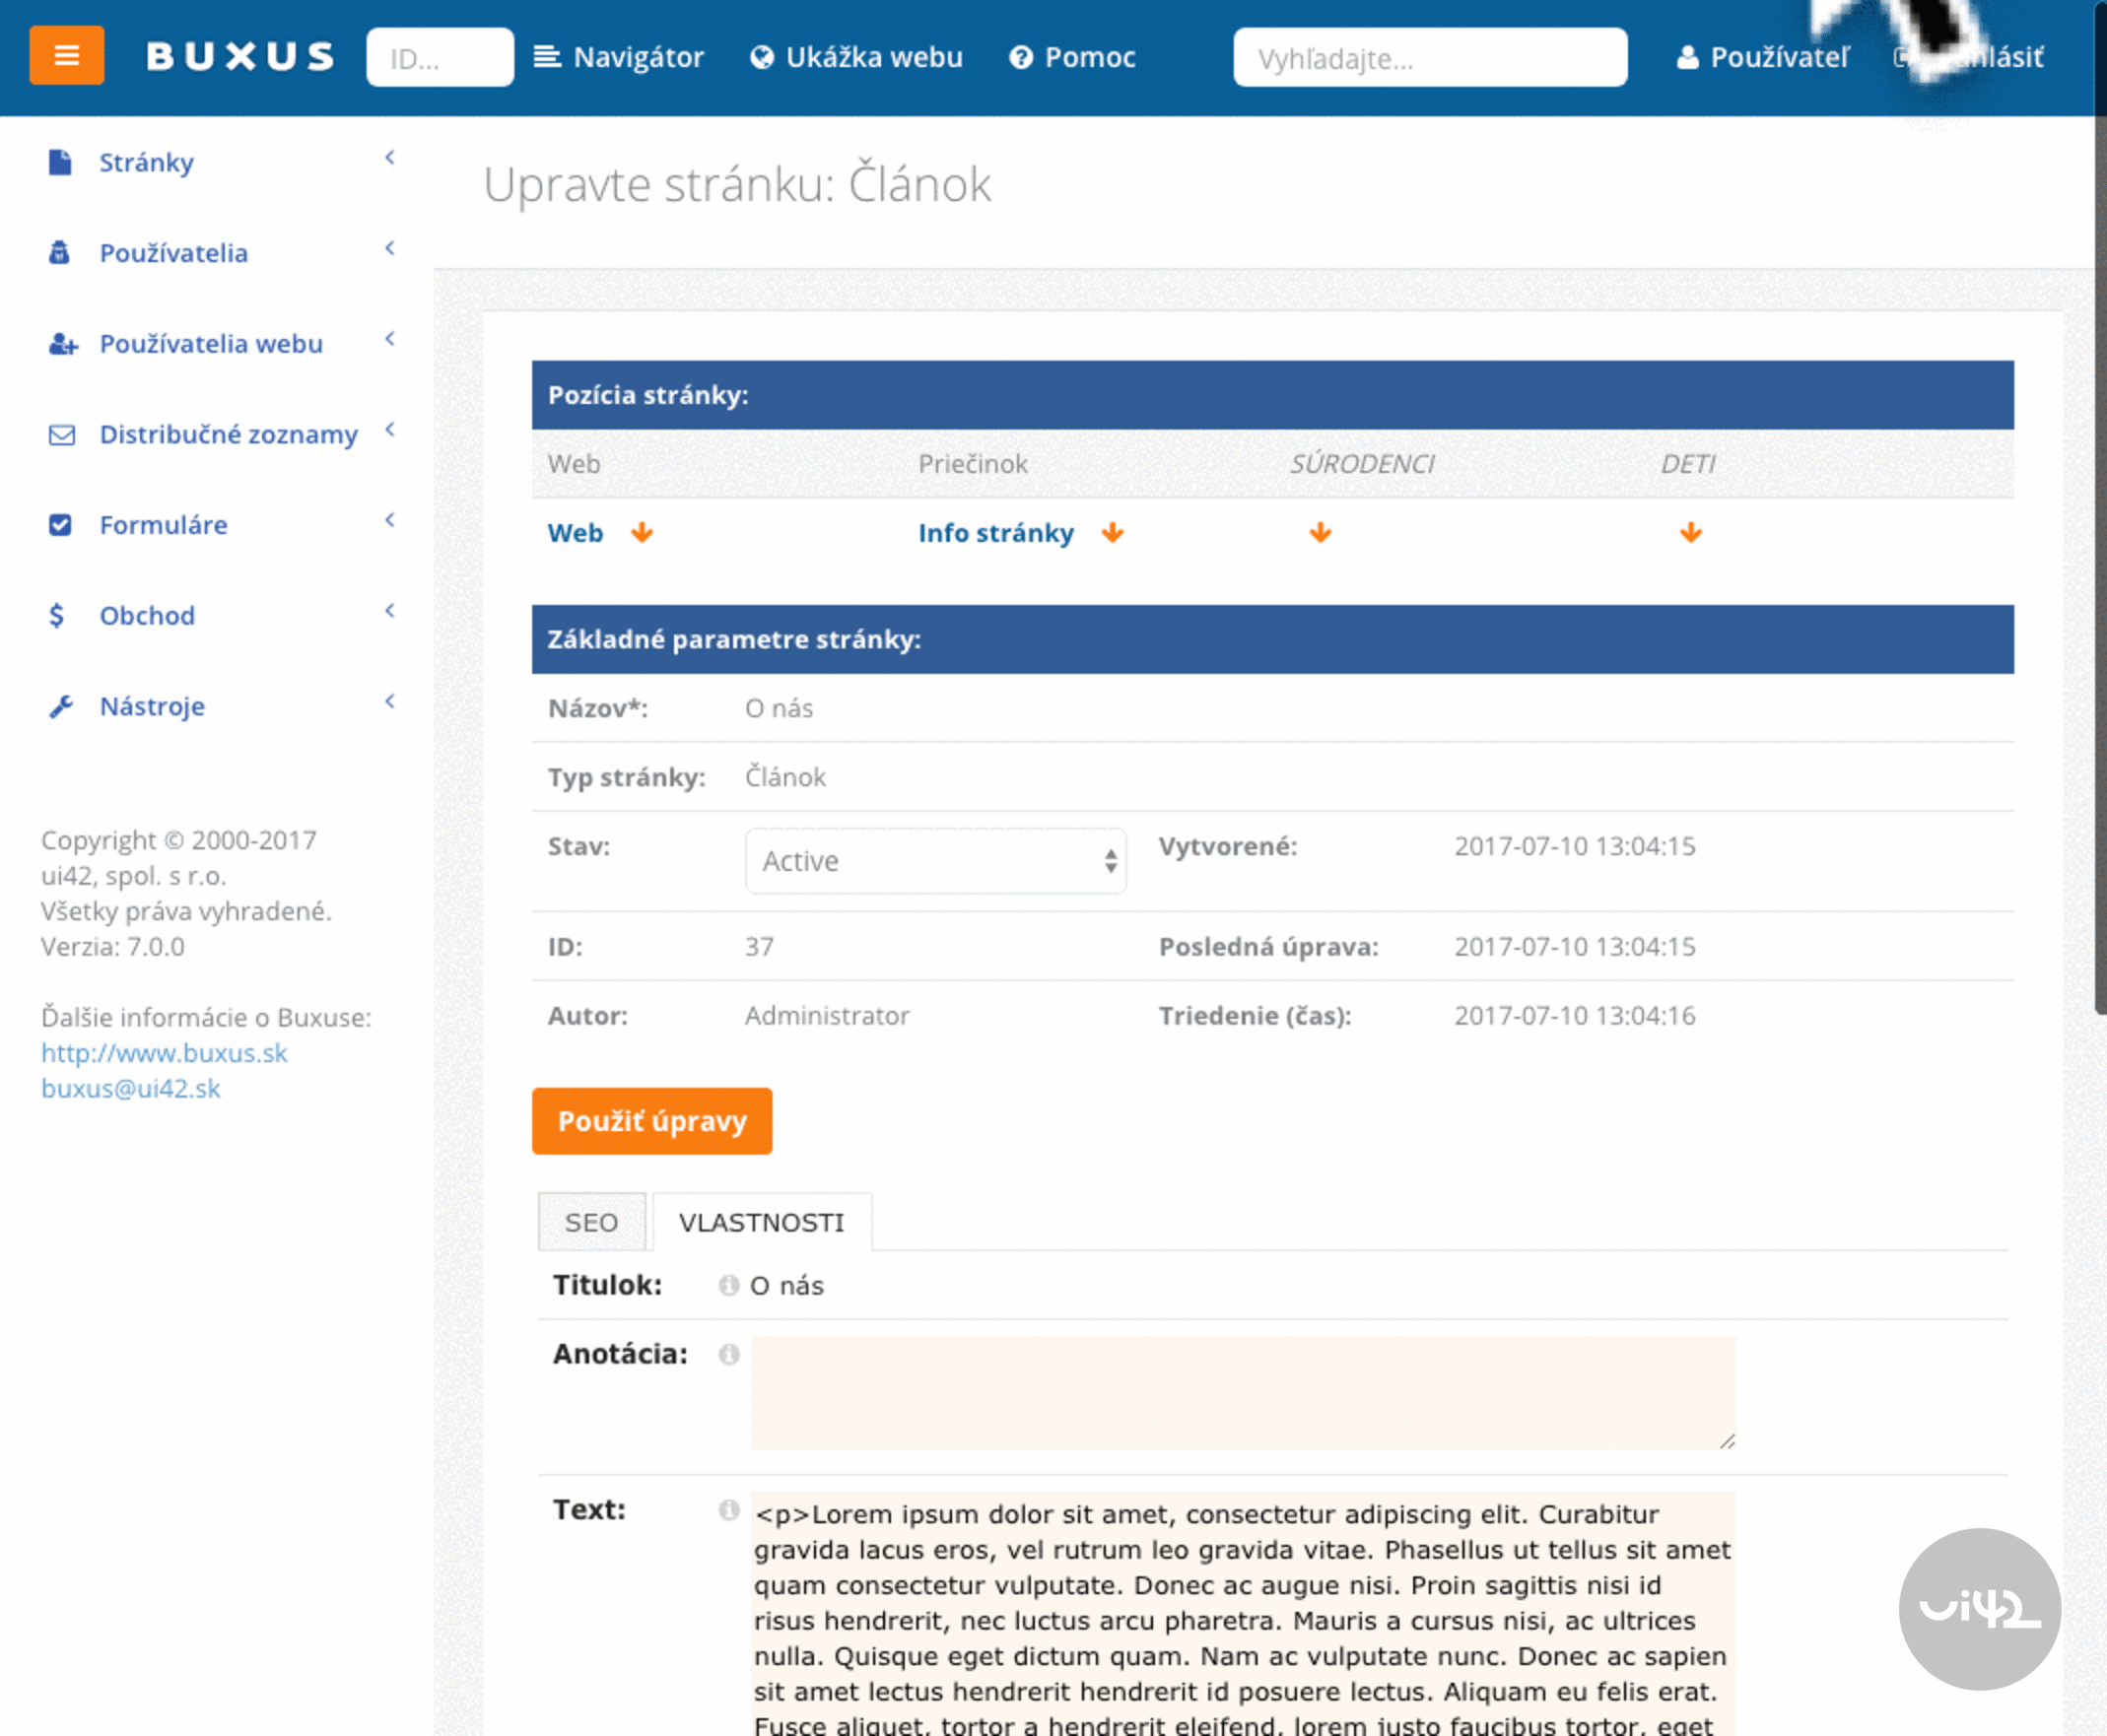2107x1736 pixels.
Task: Open the hamburger menu
Action: coord(66,56)
